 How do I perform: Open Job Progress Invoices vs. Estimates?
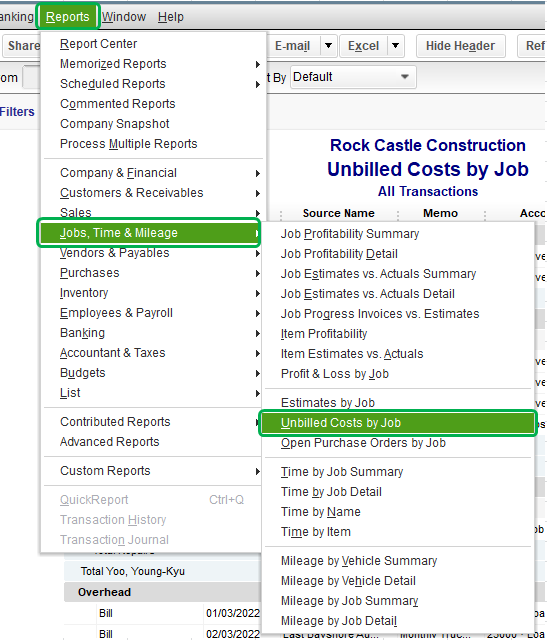[x=398, y=314]
